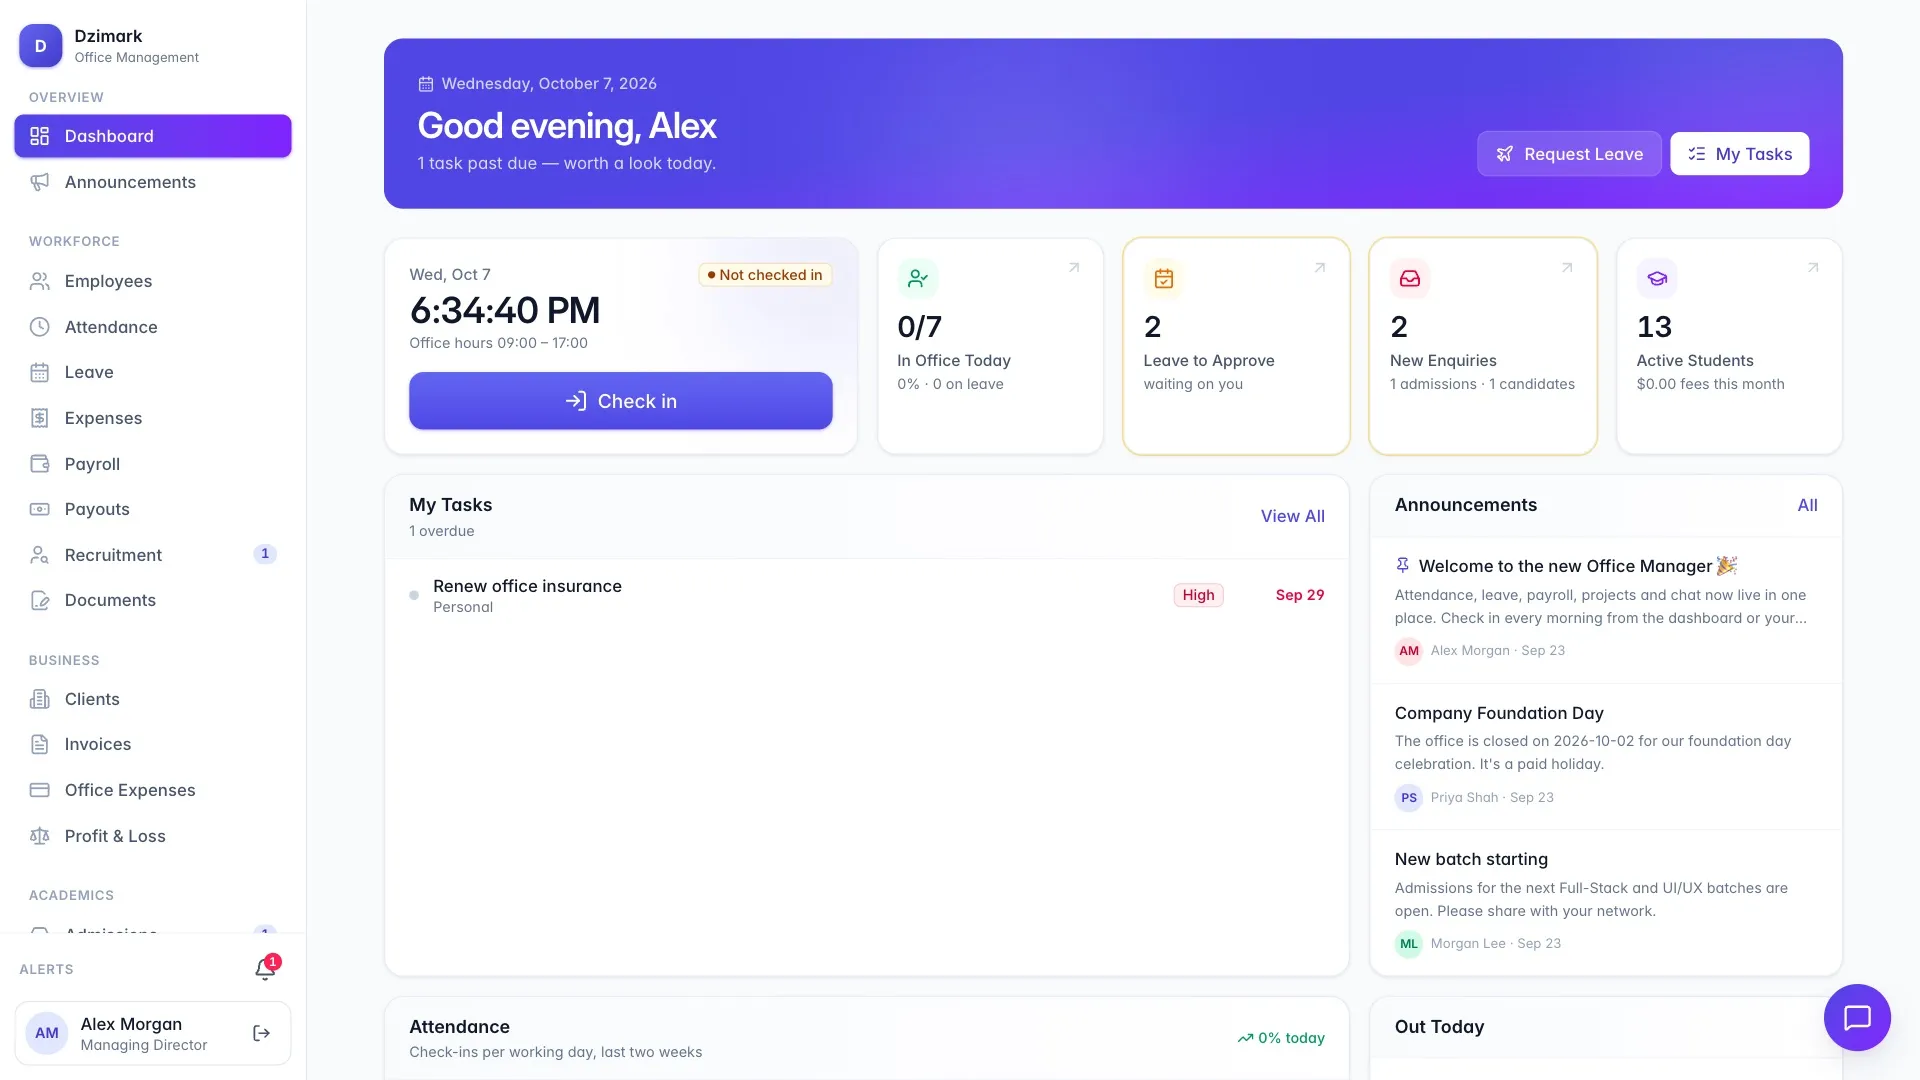Open the floating chat bubble button
Image resolution: width=1920 pixels, height=1080 pixels.
pyautogui.click(x=1857, y=1018)
